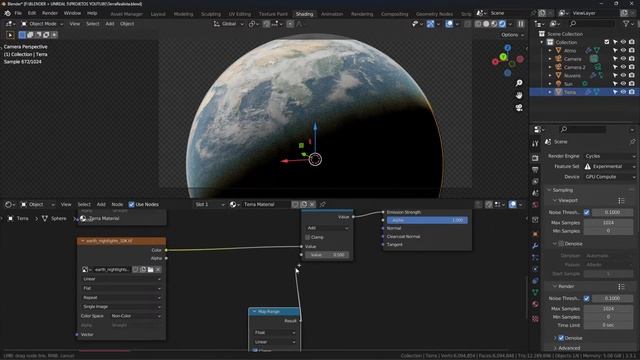
Task: Toggle Clamp checkbox in Math node
Action: click(x=307, y=237)
